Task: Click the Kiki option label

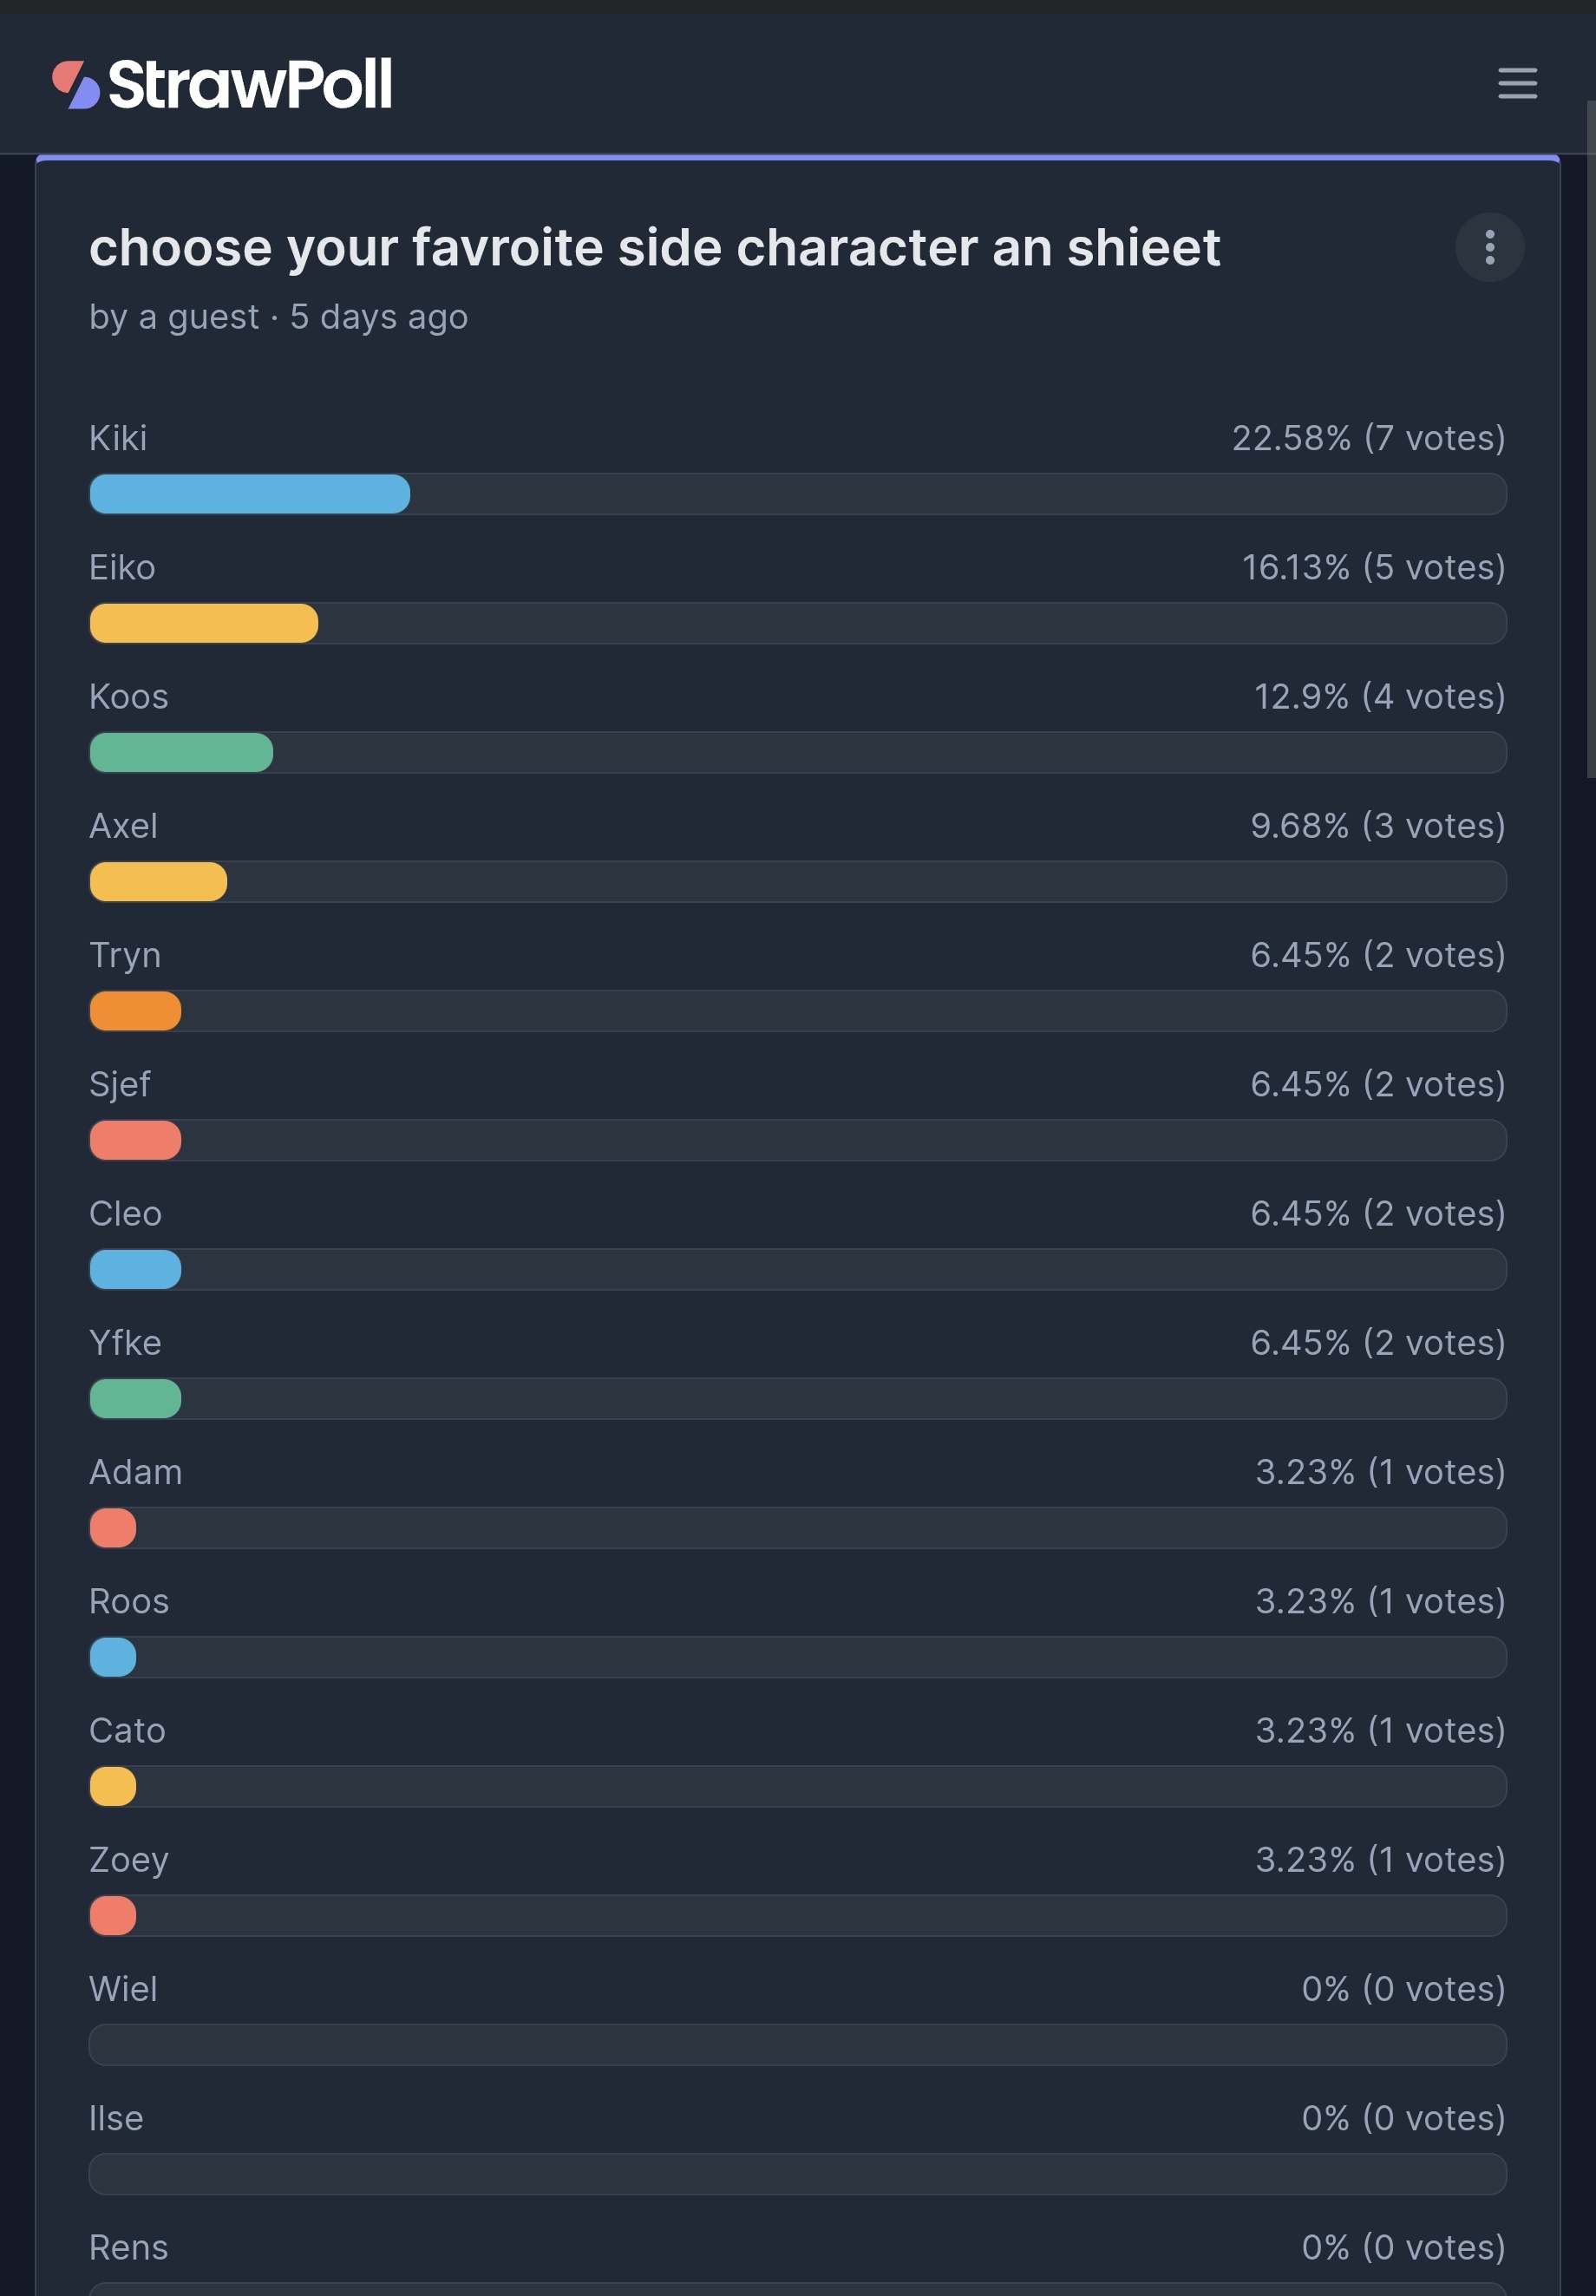Action: [118, 438]
